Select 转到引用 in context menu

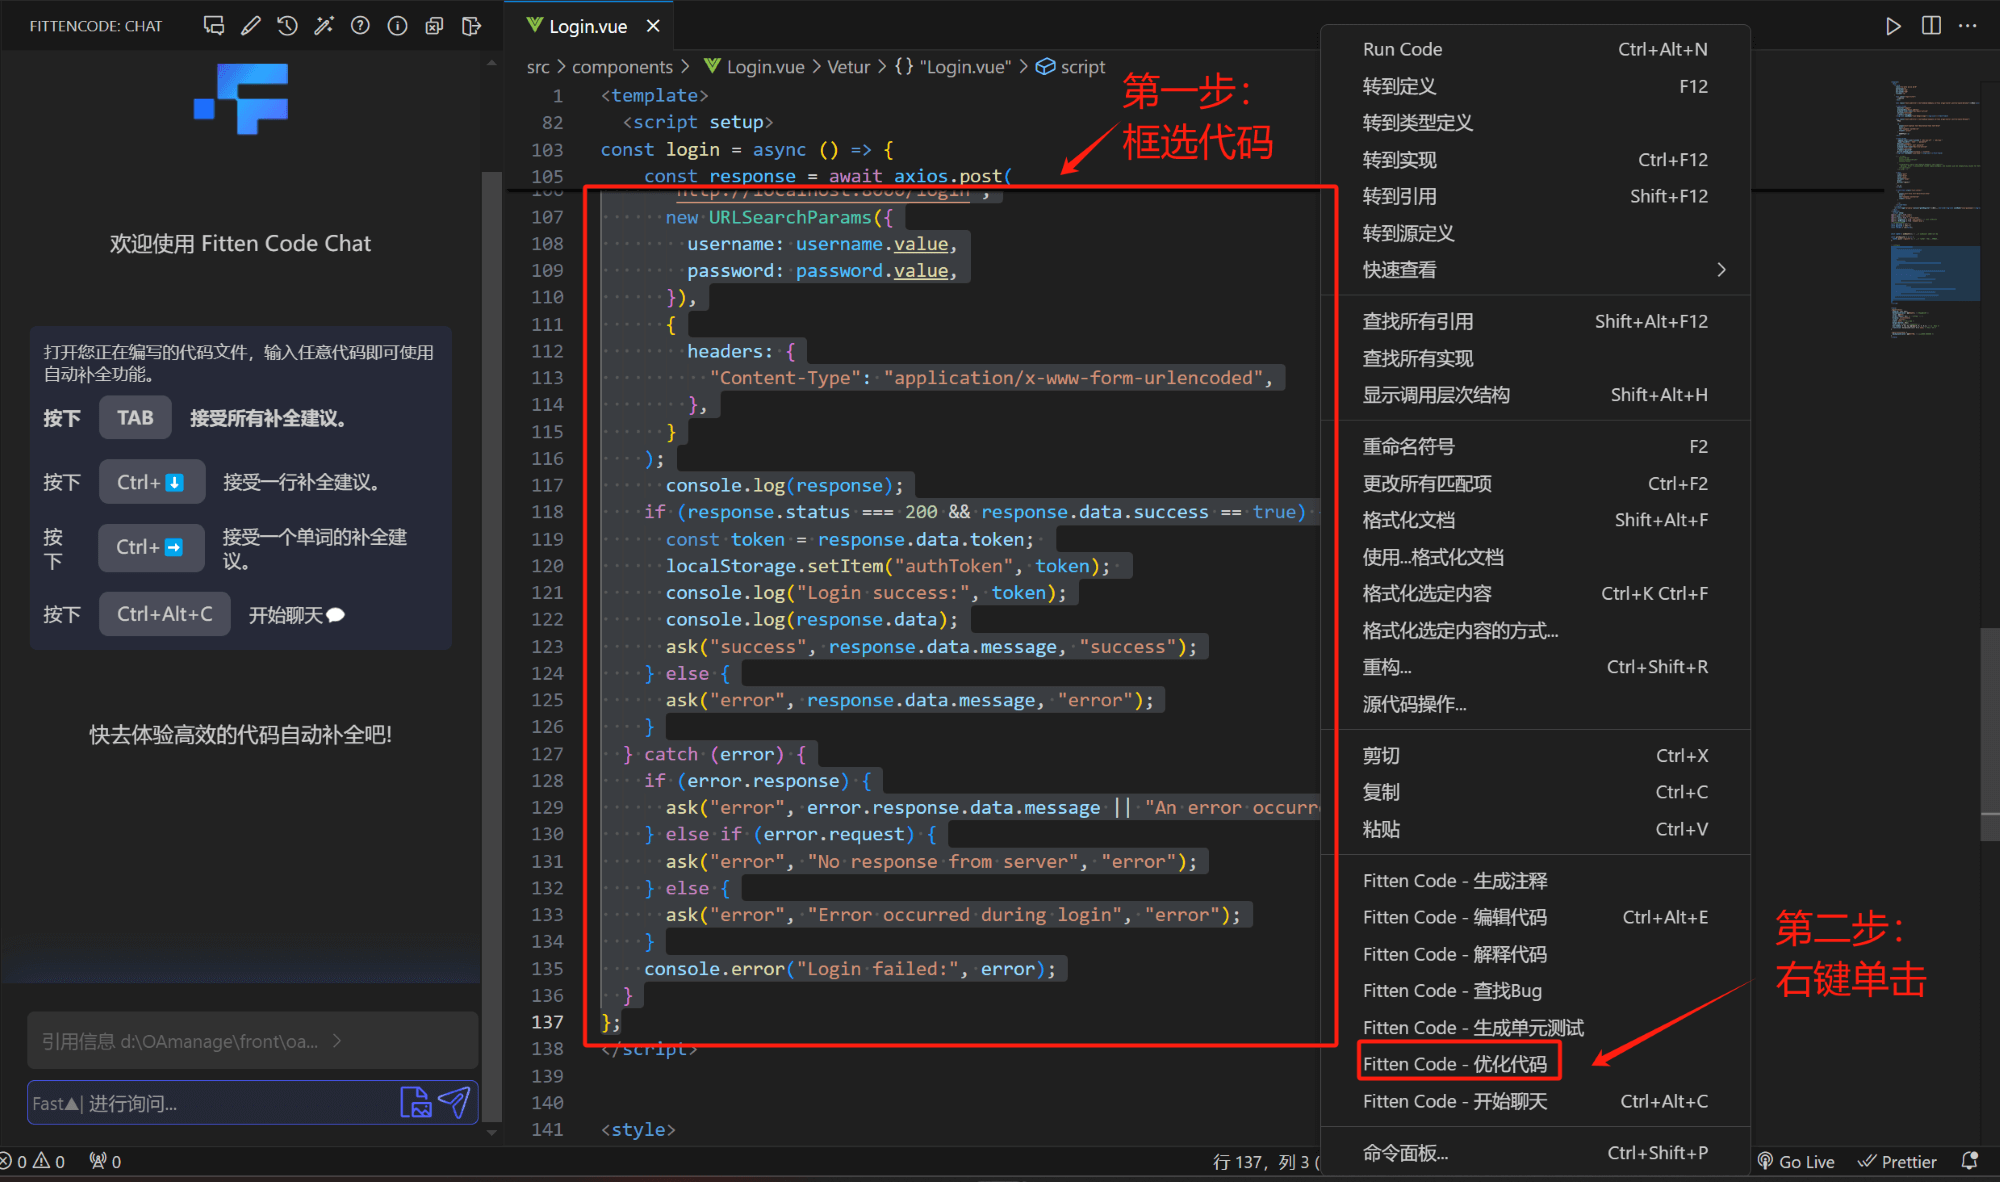tap(1535, 196)
